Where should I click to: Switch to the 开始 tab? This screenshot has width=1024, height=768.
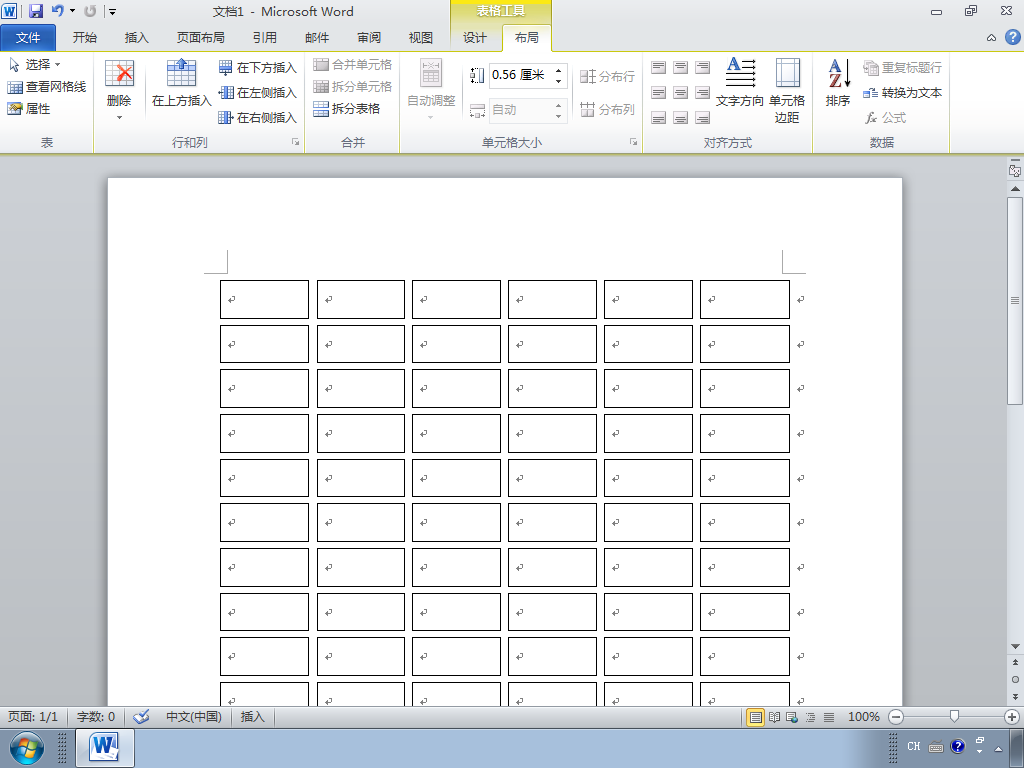(84, 38)
